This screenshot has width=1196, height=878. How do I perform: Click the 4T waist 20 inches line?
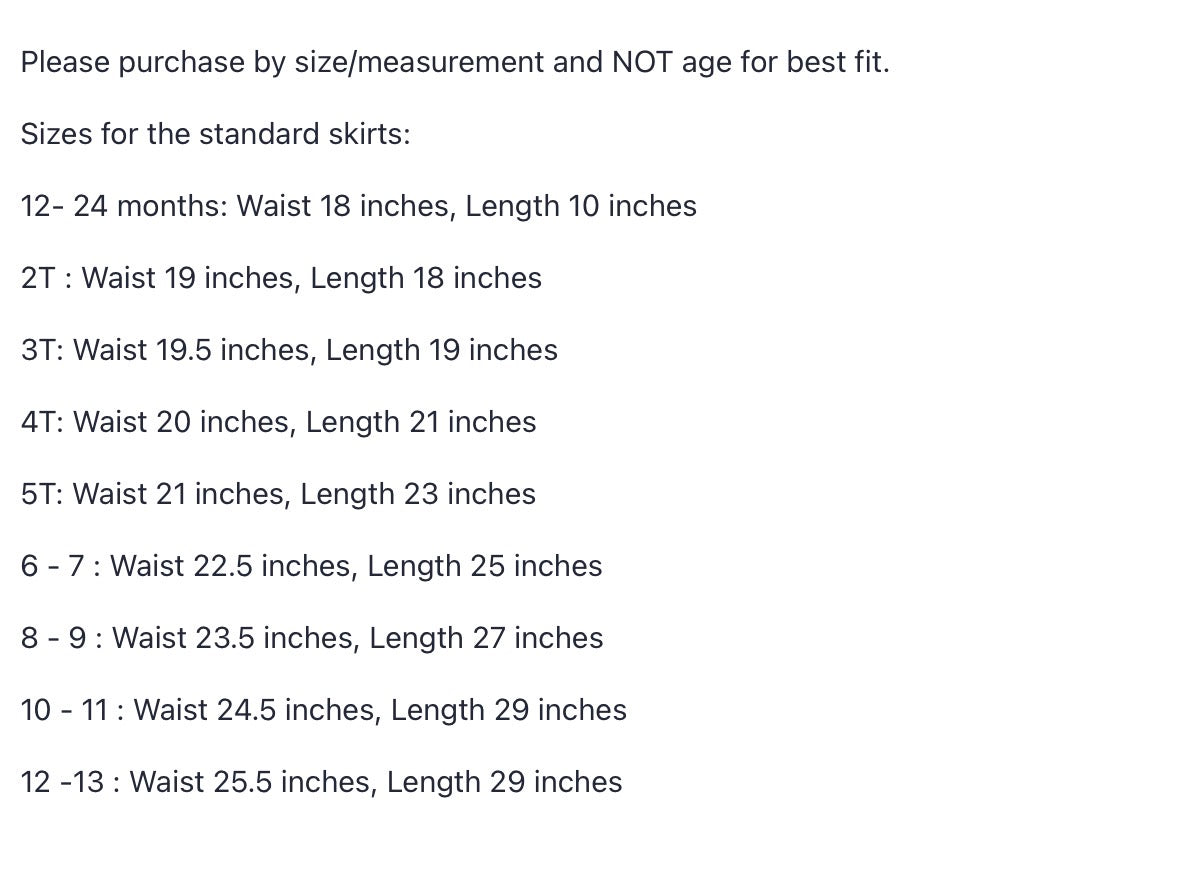[278, 423]
